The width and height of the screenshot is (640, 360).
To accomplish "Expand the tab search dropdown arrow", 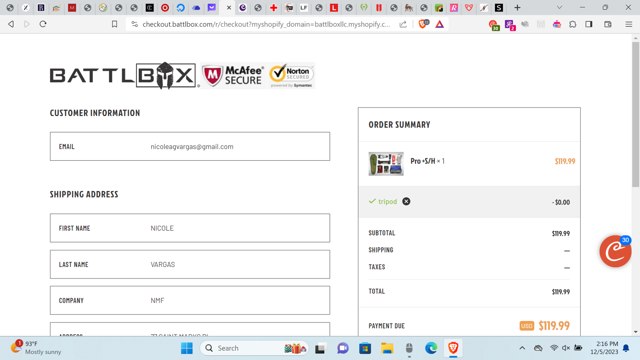I will [x=559, y=7].
